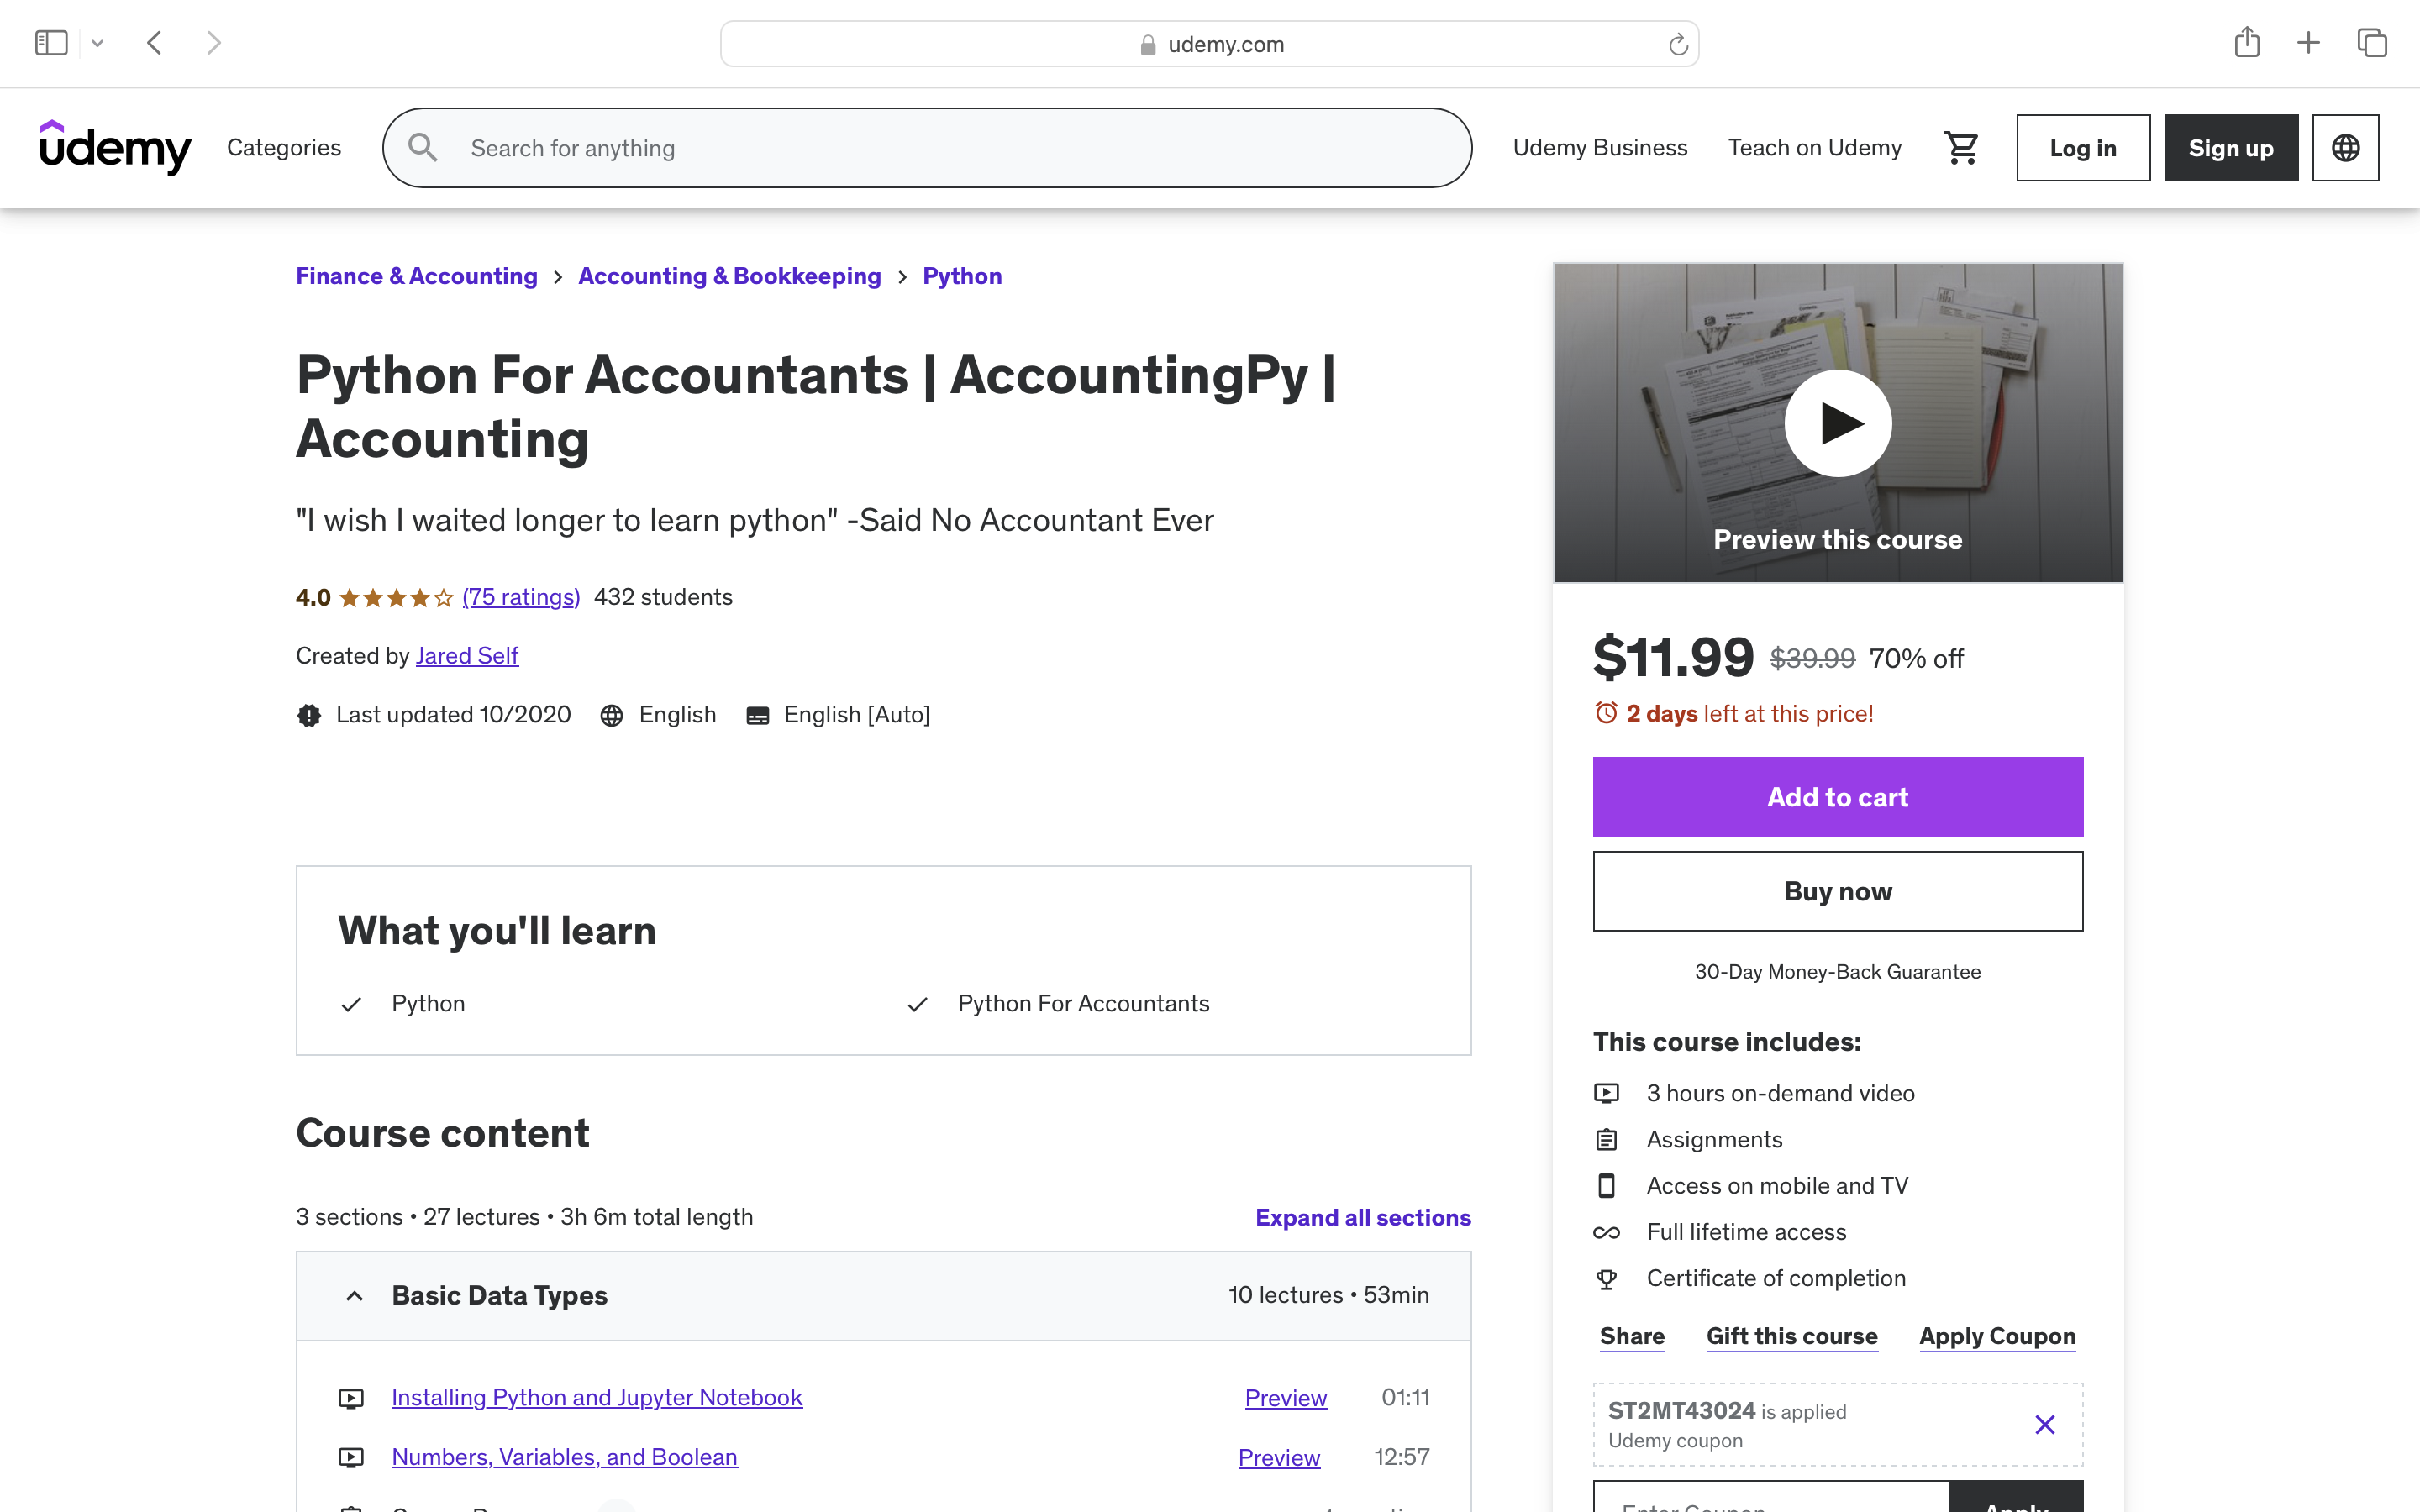This screenshot has height=1512, width=2420.
Task: Remove applied coupon ST2MT43024
Action: point(2045,1424)
